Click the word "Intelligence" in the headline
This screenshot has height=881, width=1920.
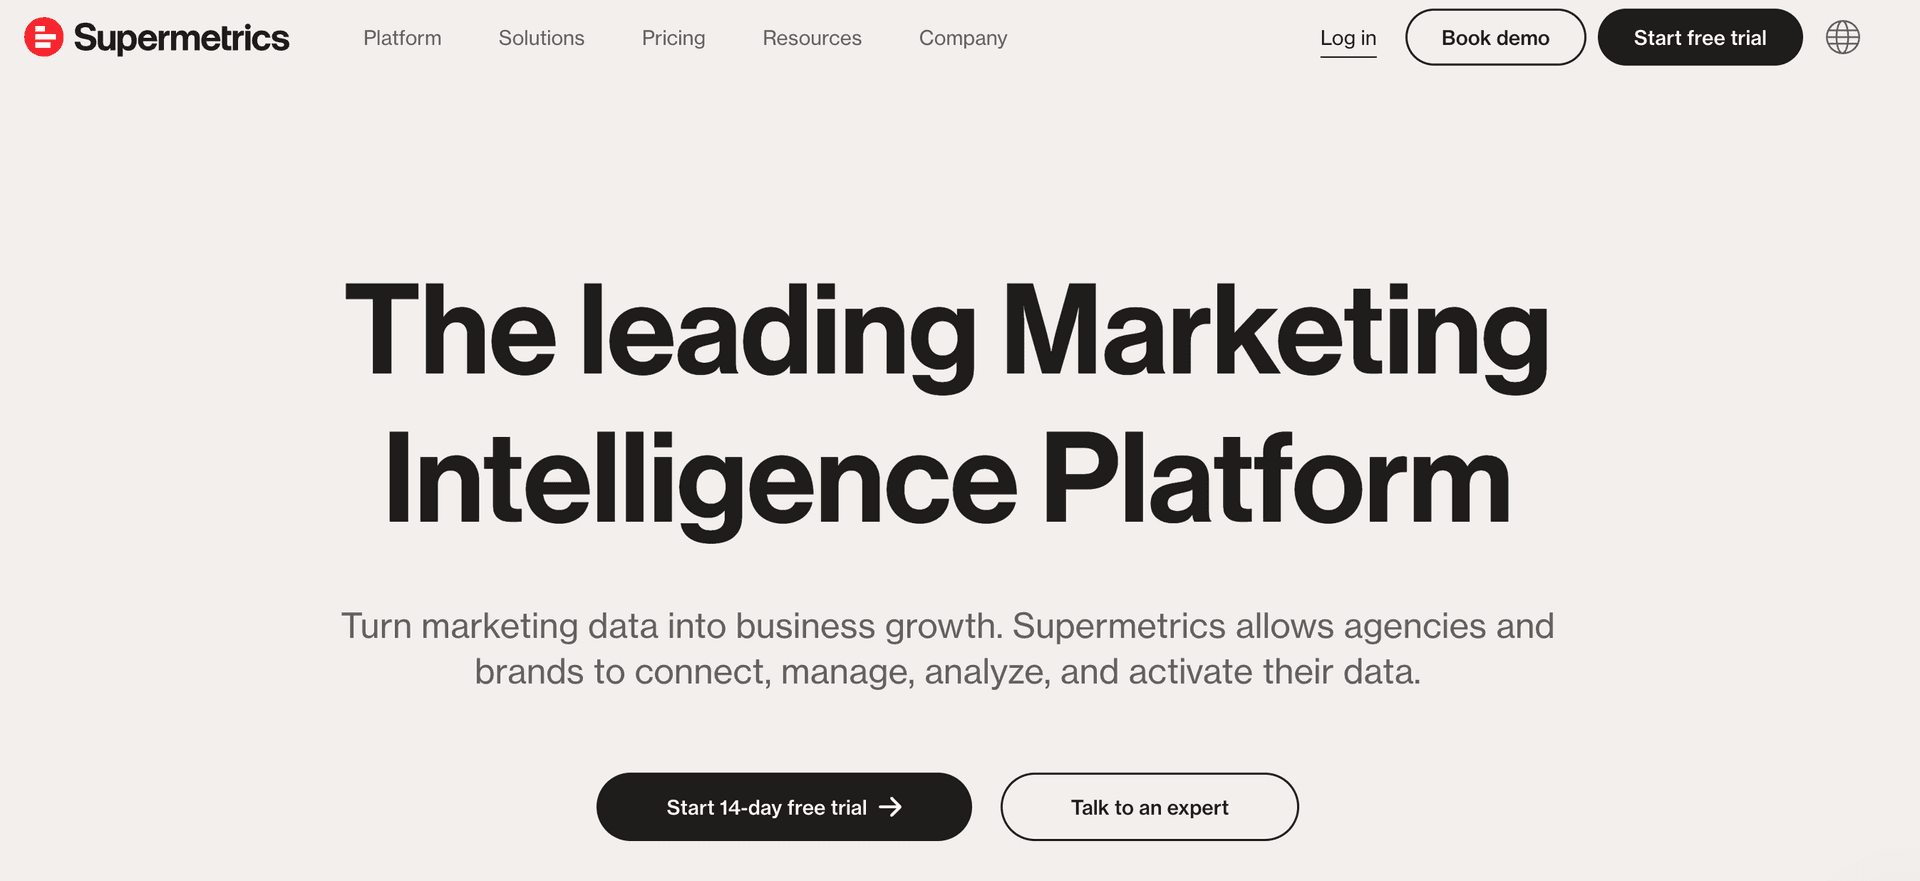click(700, 482)
